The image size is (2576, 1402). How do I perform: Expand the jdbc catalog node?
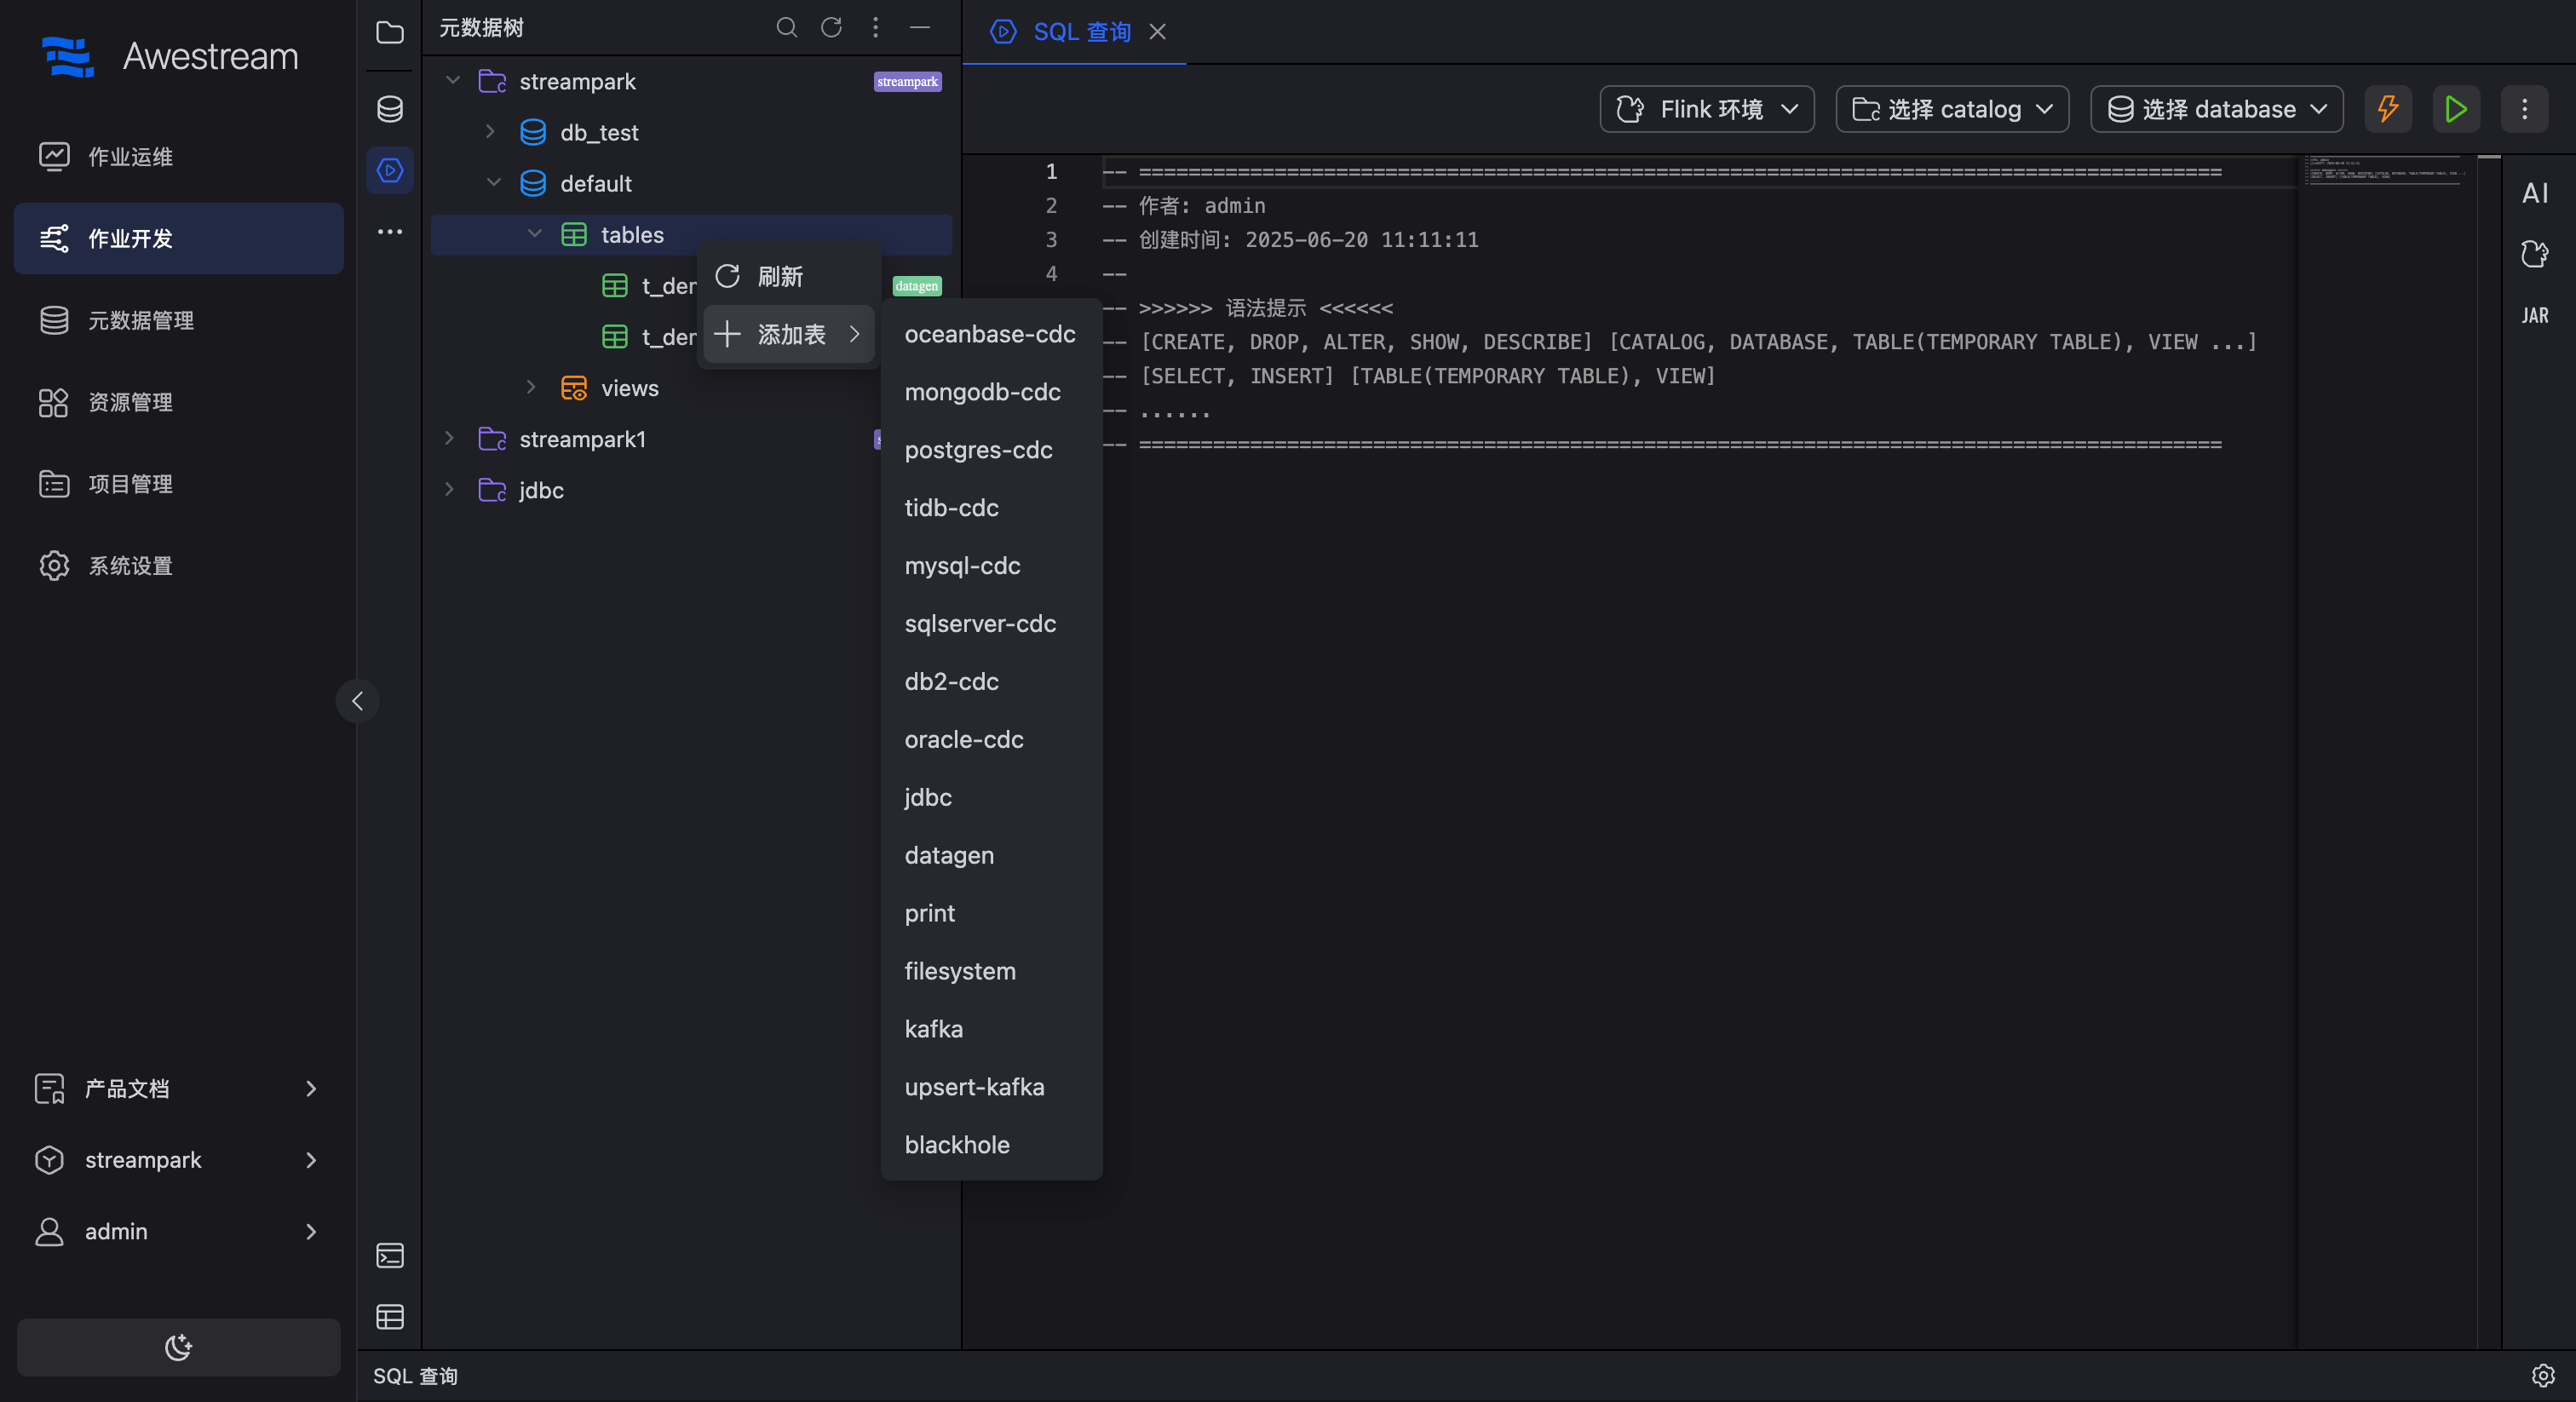[x=449, y=489]
